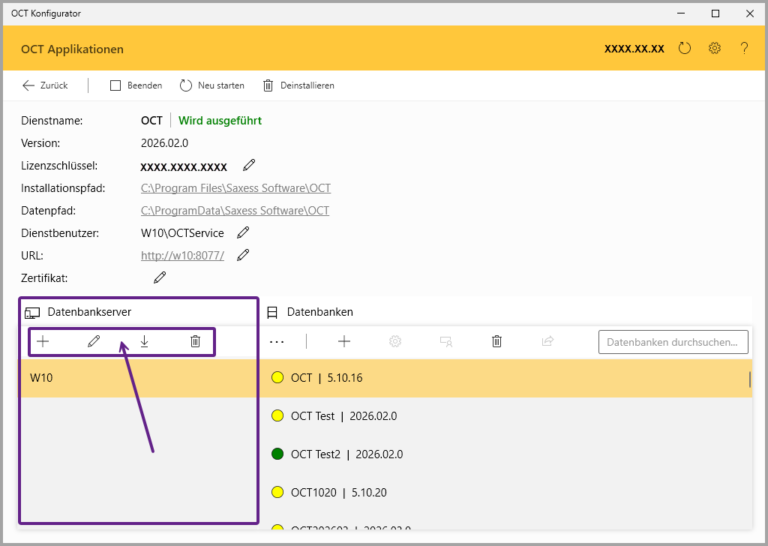Add a new database in Datenbanken toolbar
This screenshot has height=546, width=768.
coord(344,342)
